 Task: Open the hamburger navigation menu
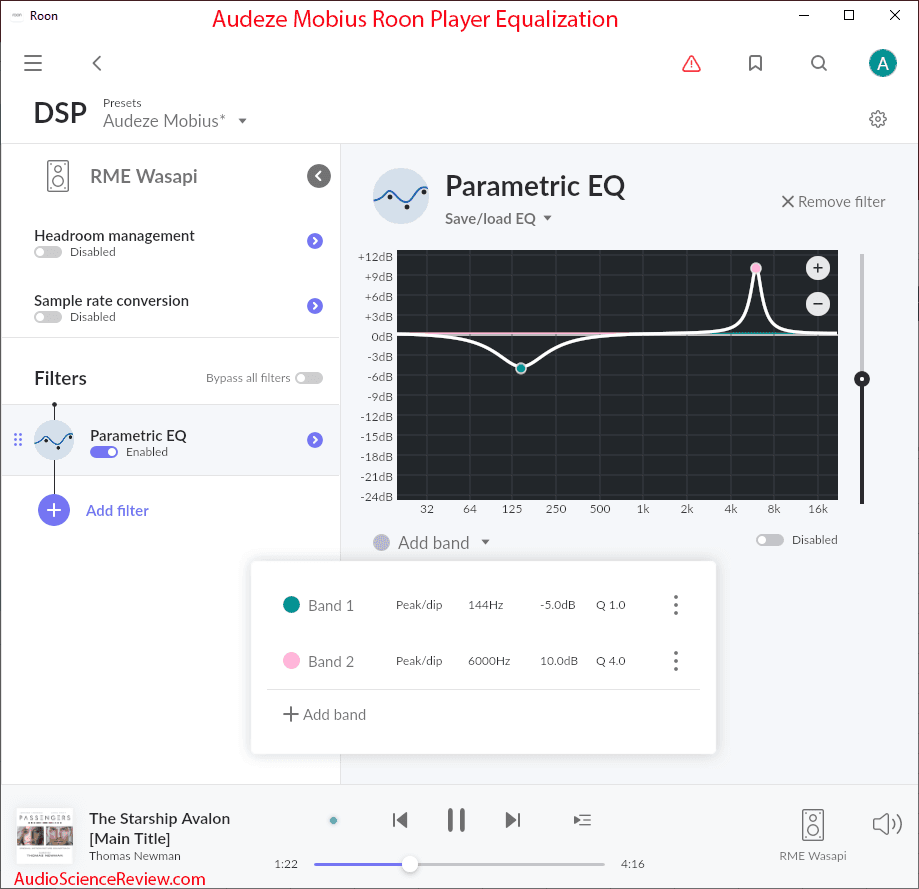tap(33, 63)
